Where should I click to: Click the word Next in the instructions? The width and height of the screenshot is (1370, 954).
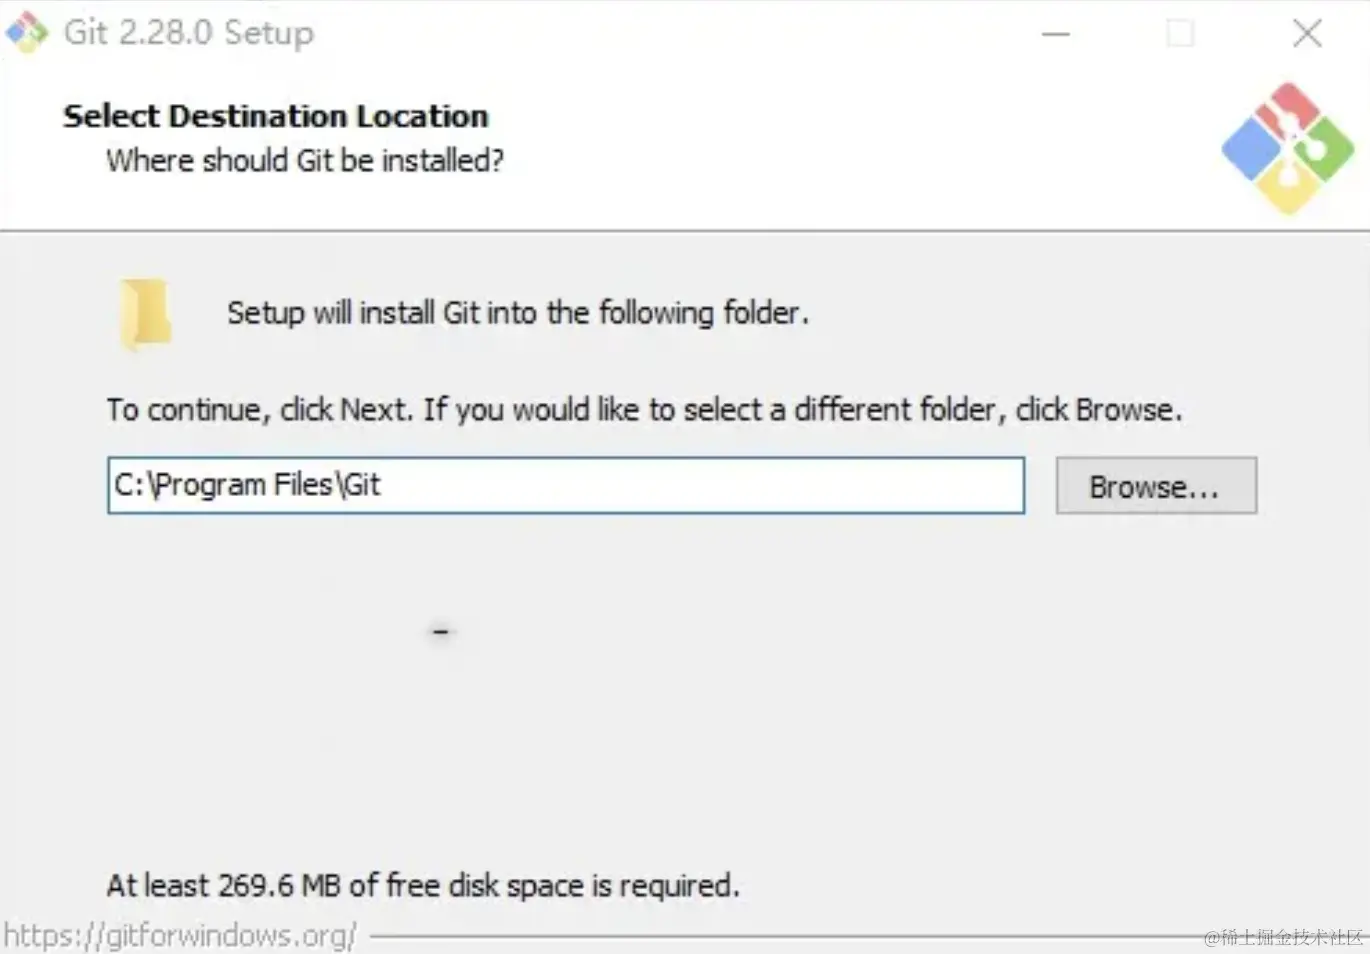coord(375,410)
